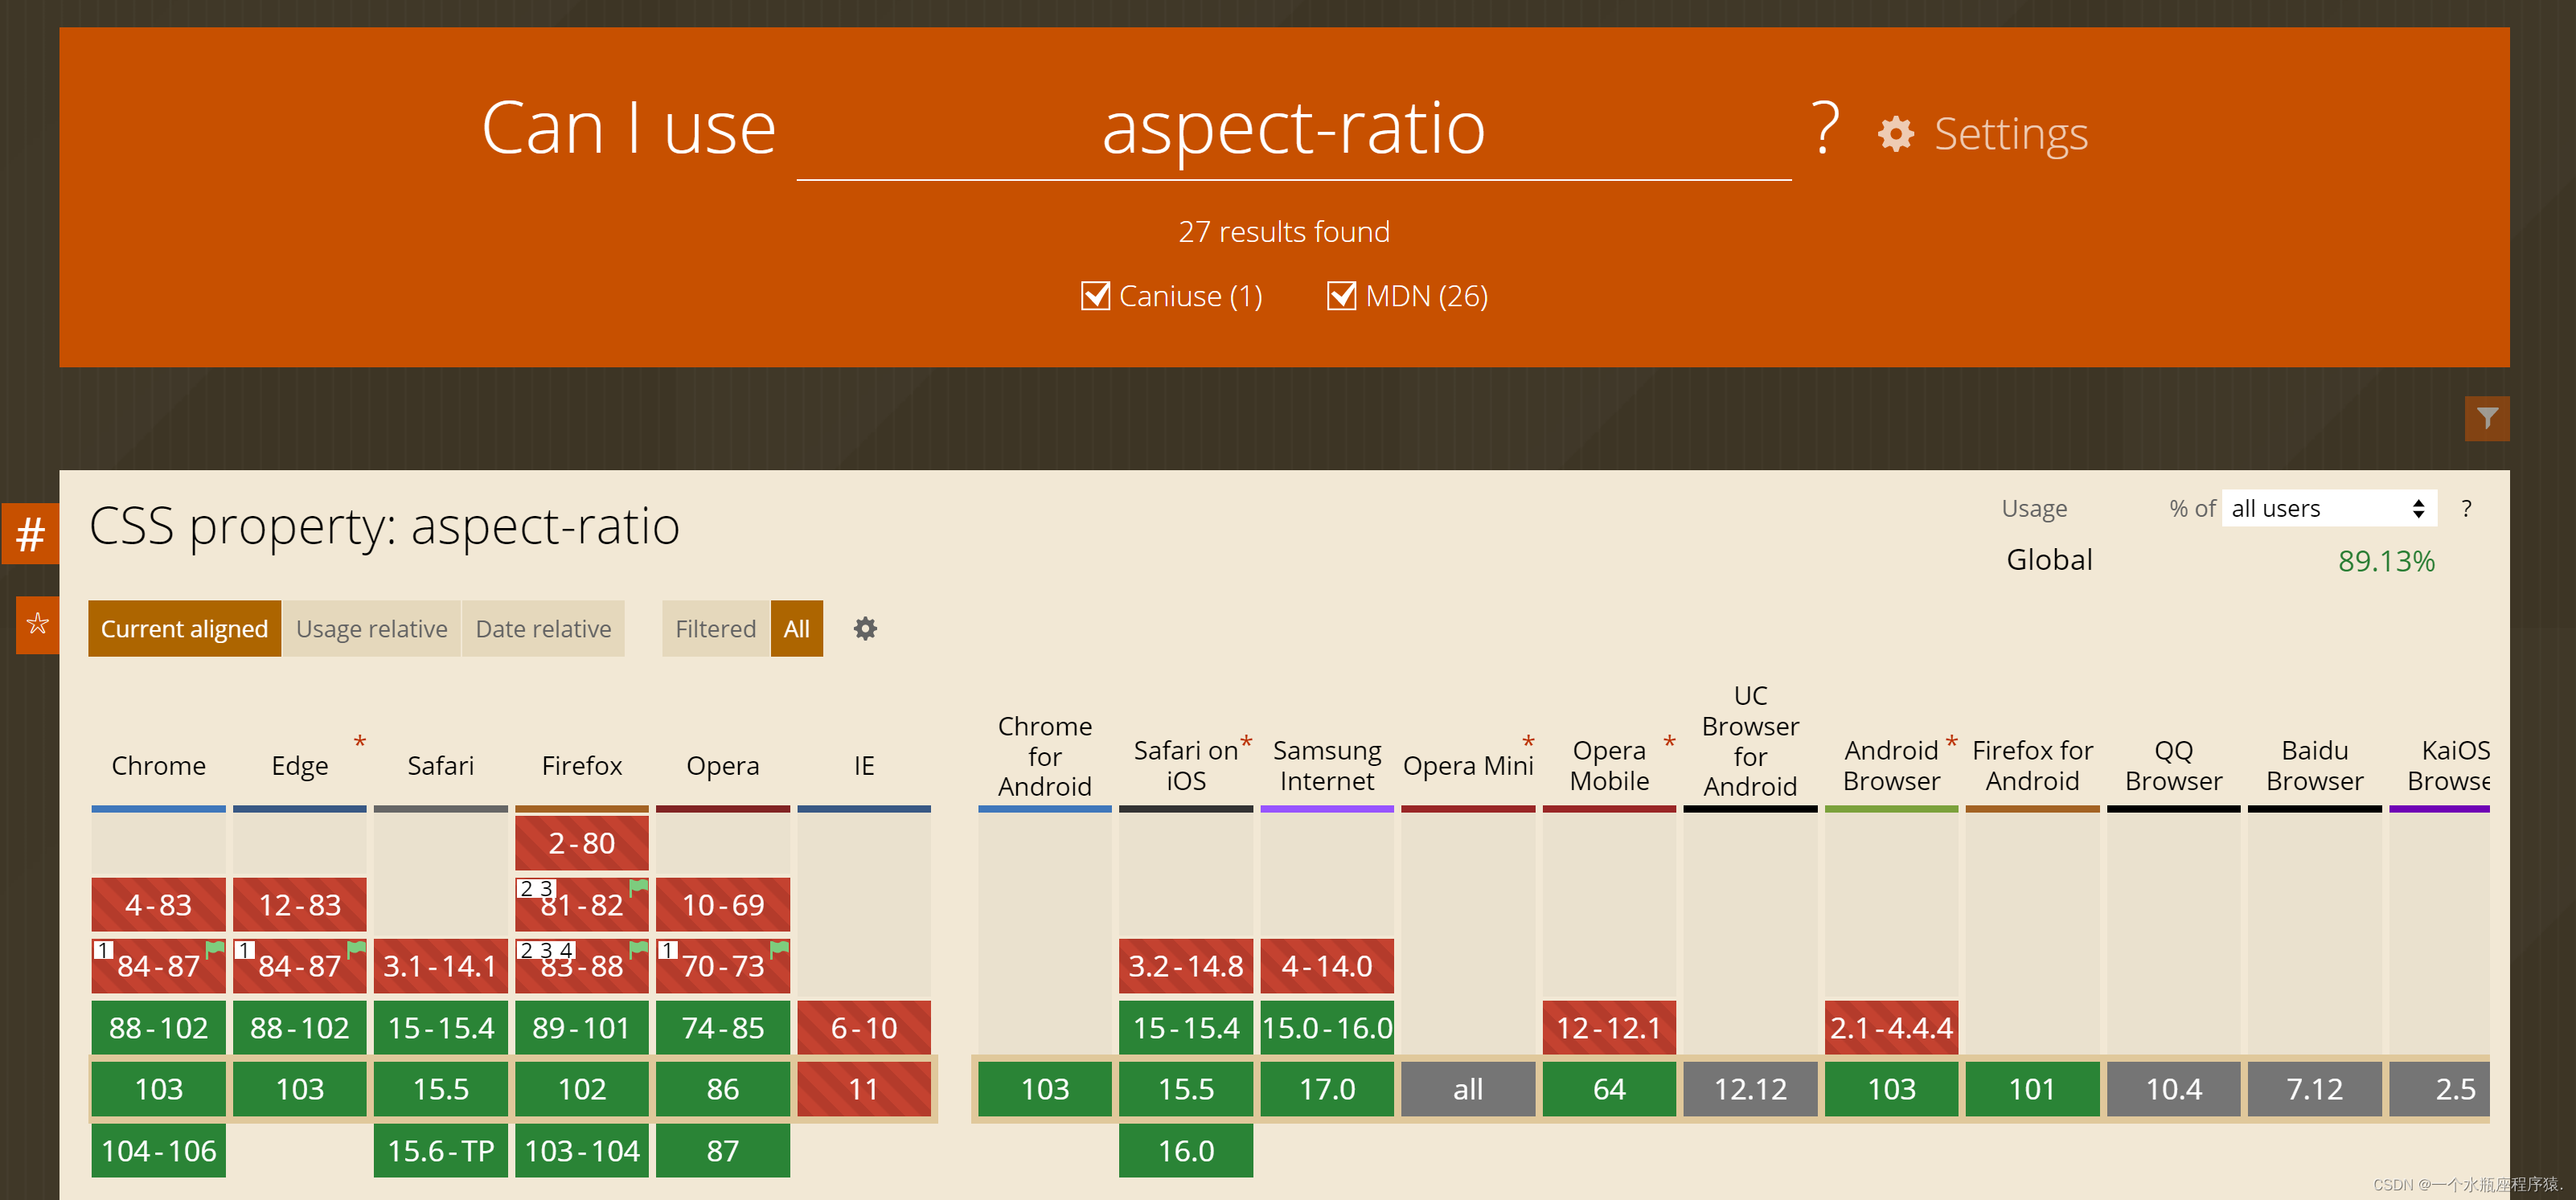
Task: Click the asterisk next to Opera Mobile
Action: 1669,742
